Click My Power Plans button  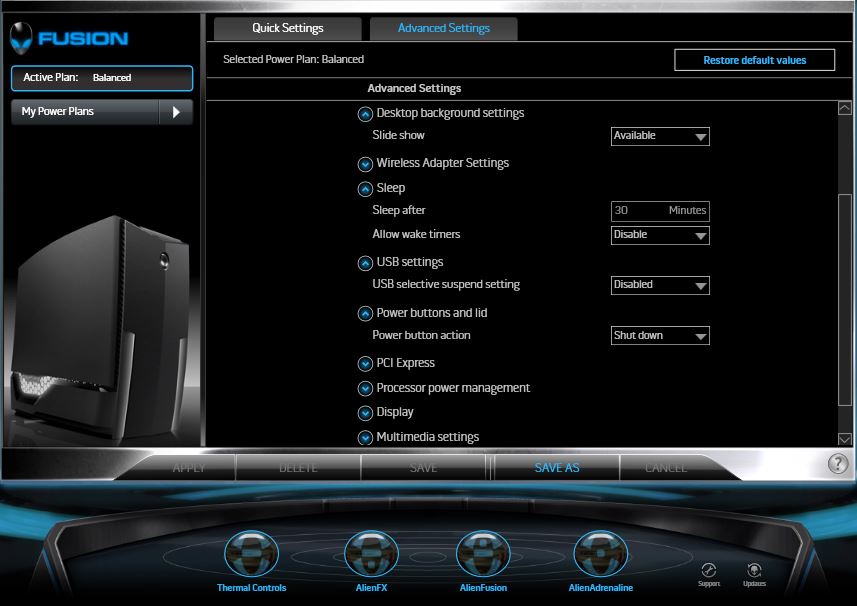click(x=85, y=112)
